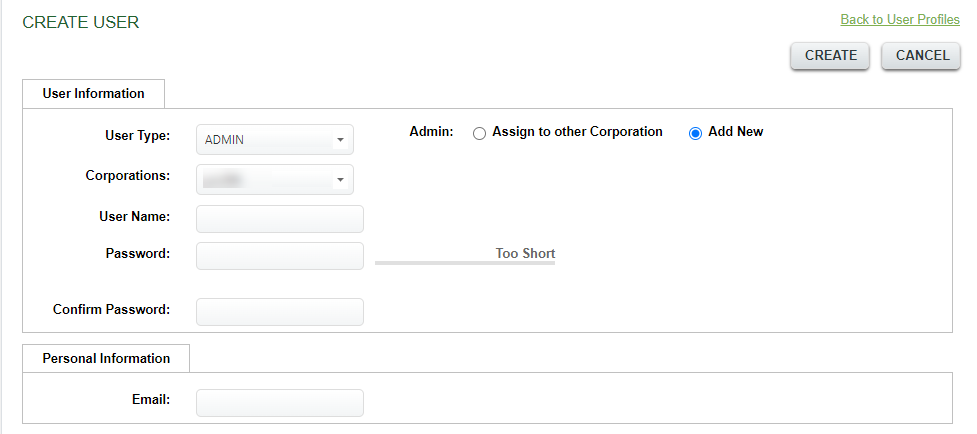Screen dimensions: 977x434
Task: Switch to the Personal Information tab
Action: click(106, 358)
